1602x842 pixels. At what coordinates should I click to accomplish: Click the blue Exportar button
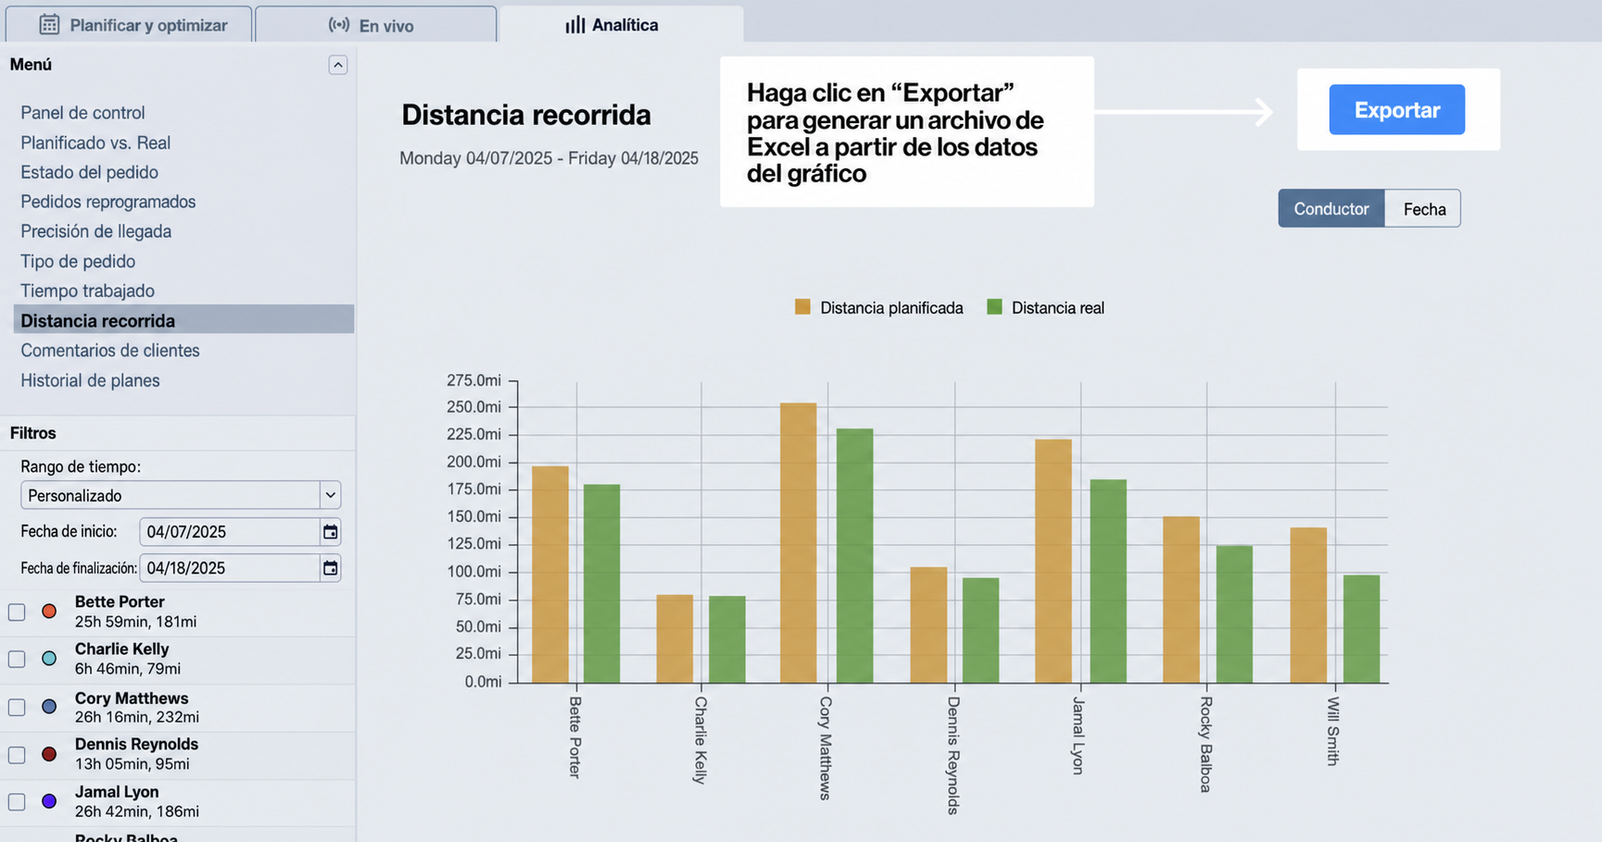click(1397, 110)
